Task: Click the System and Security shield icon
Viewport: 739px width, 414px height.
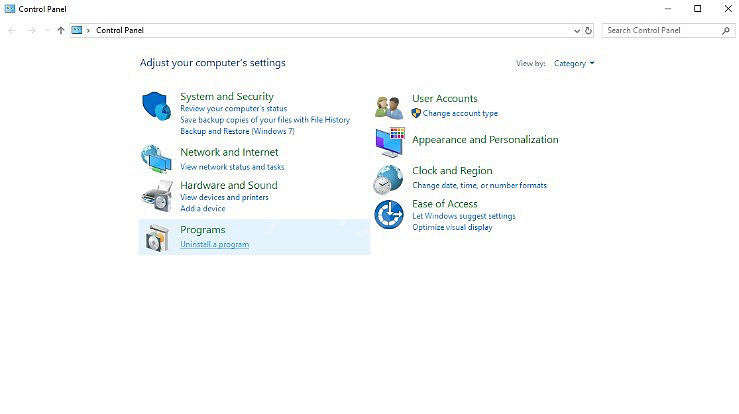Action: (x=156, y=106)
